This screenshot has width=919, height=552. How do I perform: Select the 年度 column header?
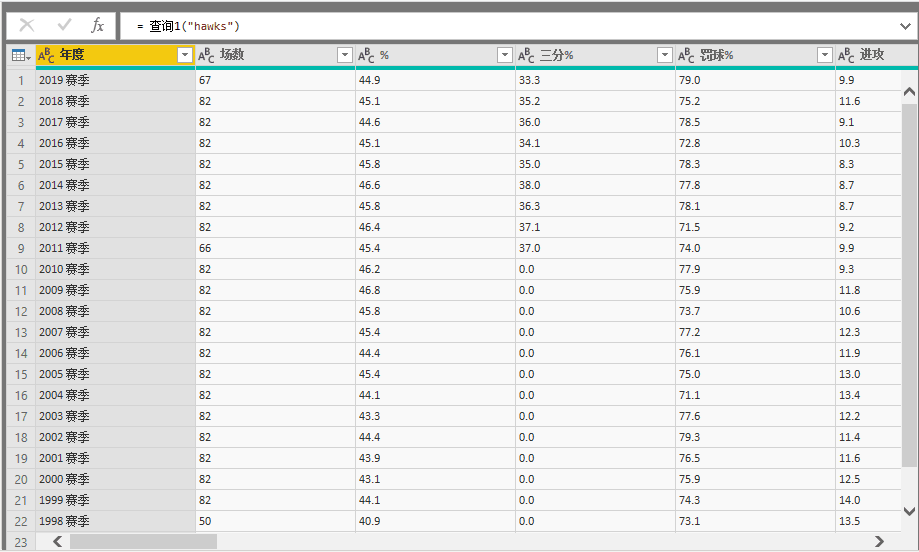115,56
